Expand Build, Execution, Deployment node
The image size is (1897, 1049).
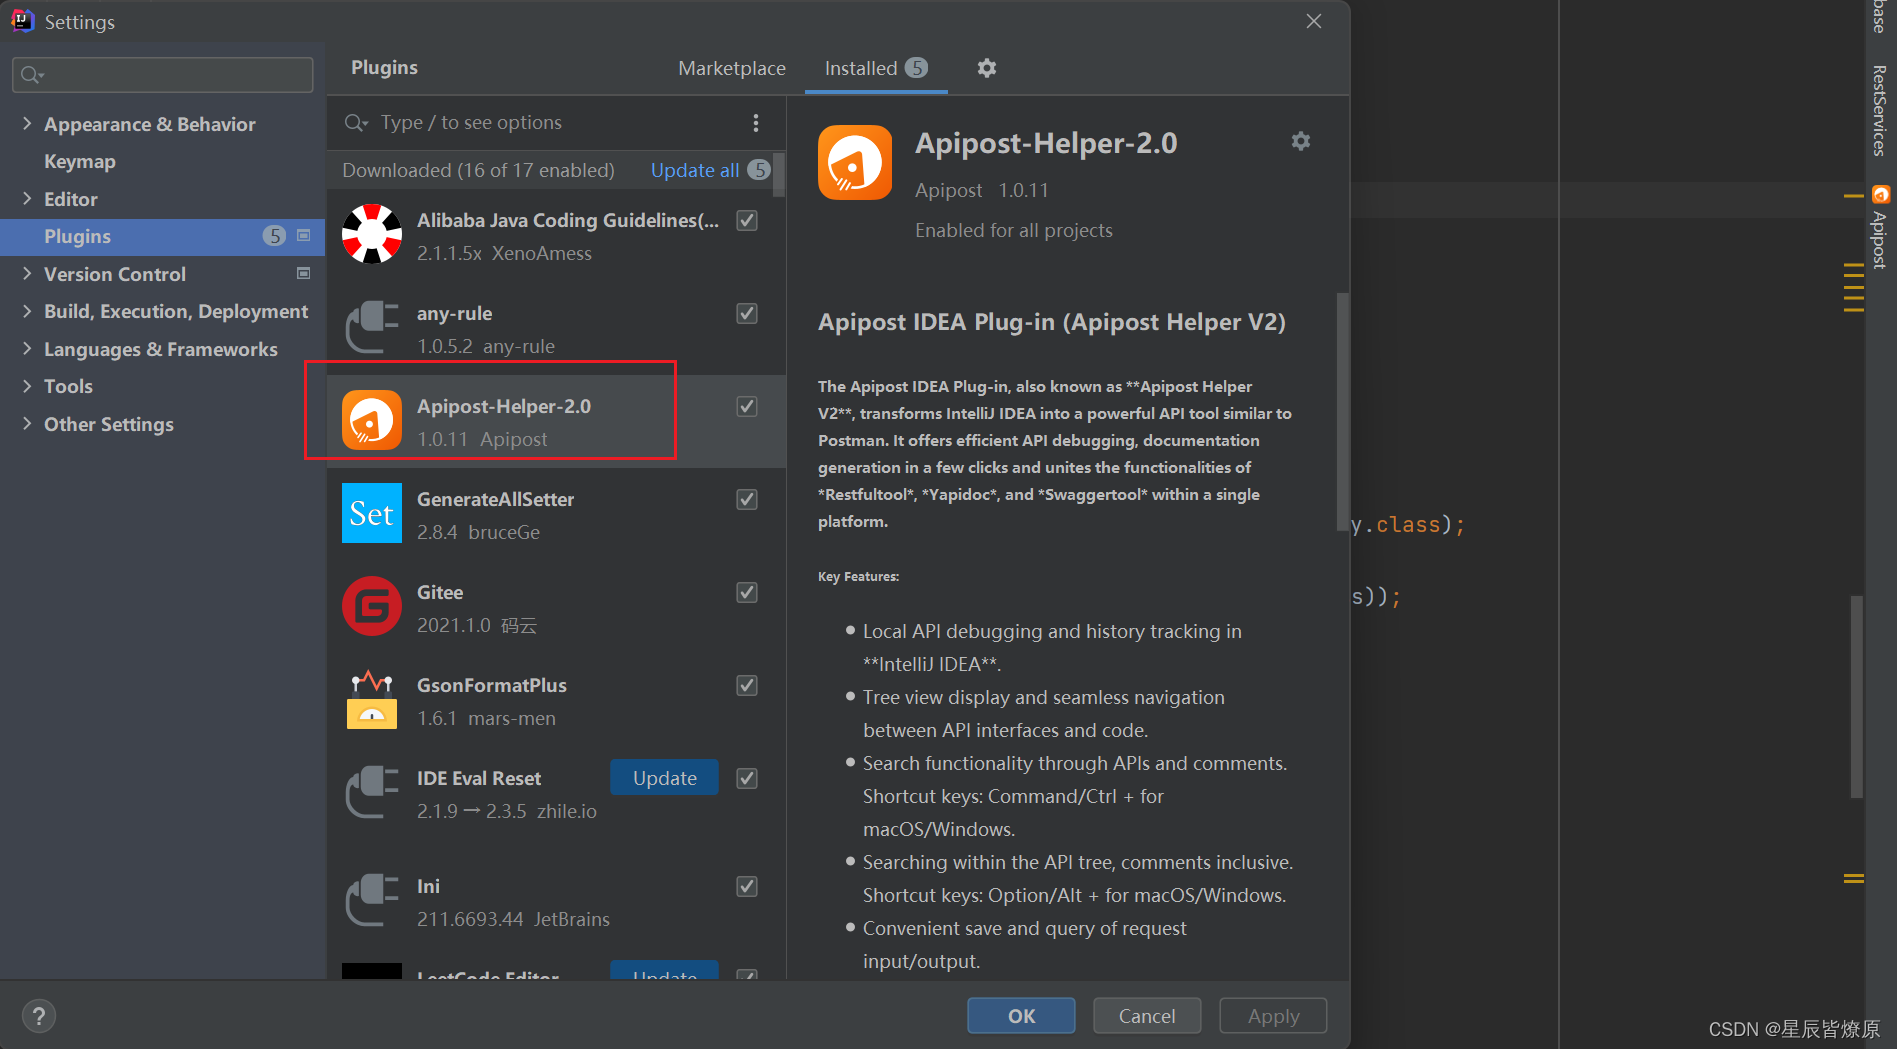[27, 311]
